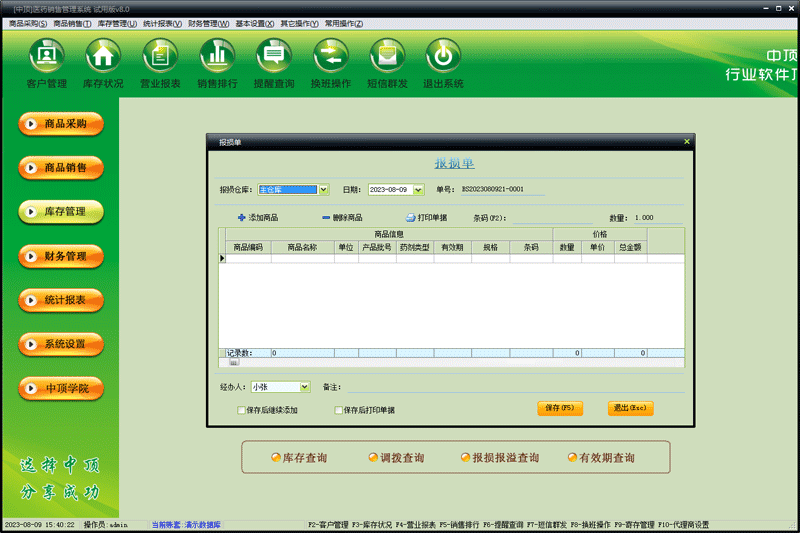Screen dimensions: 800x533
Task: Expand the 经办人 dropdown
Action: coord(305,387)
